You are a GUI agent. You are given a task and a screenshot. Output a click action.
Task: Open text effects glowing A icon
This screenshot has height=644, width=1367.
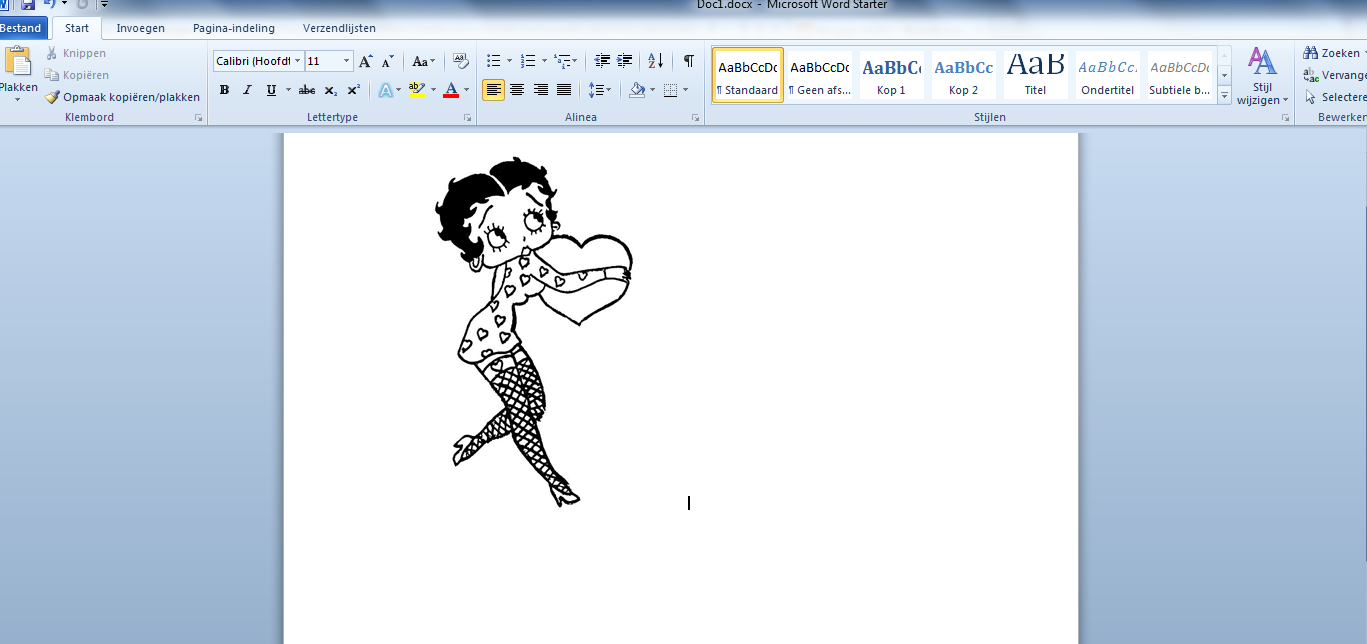385,90
